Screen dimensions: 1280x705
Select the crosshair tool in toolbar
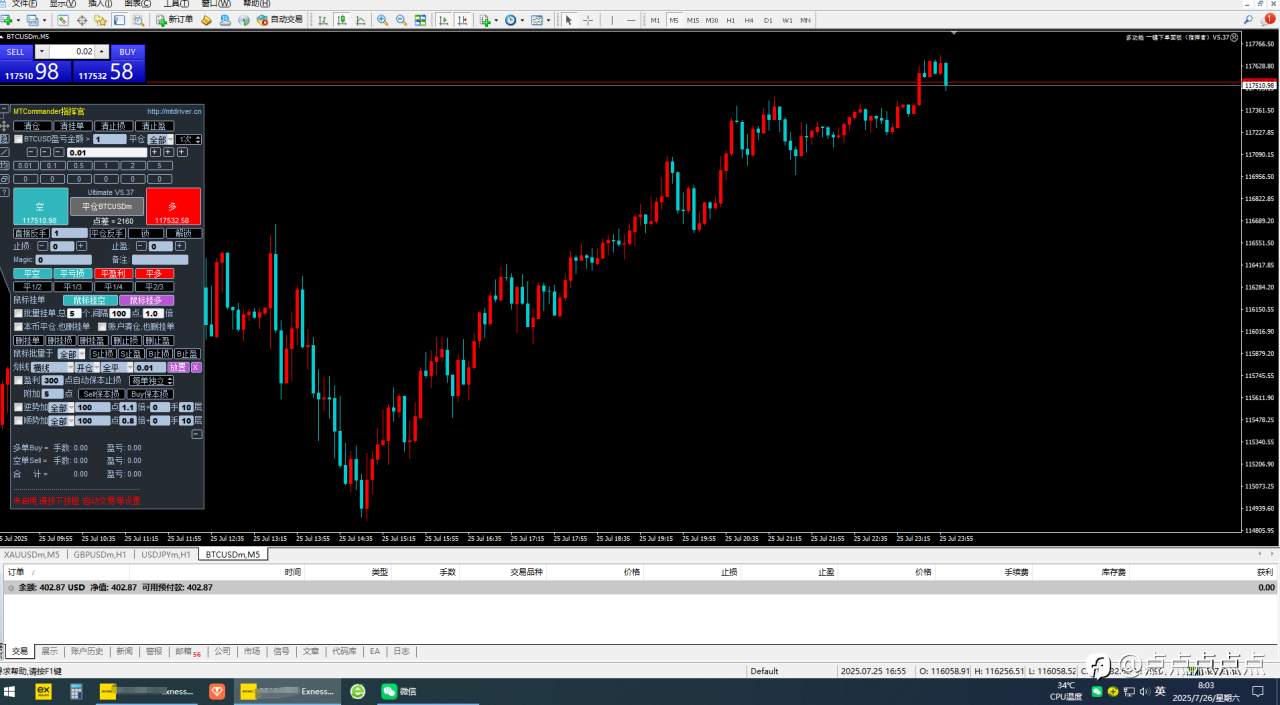pyautogui.click(x=588, y=20)
